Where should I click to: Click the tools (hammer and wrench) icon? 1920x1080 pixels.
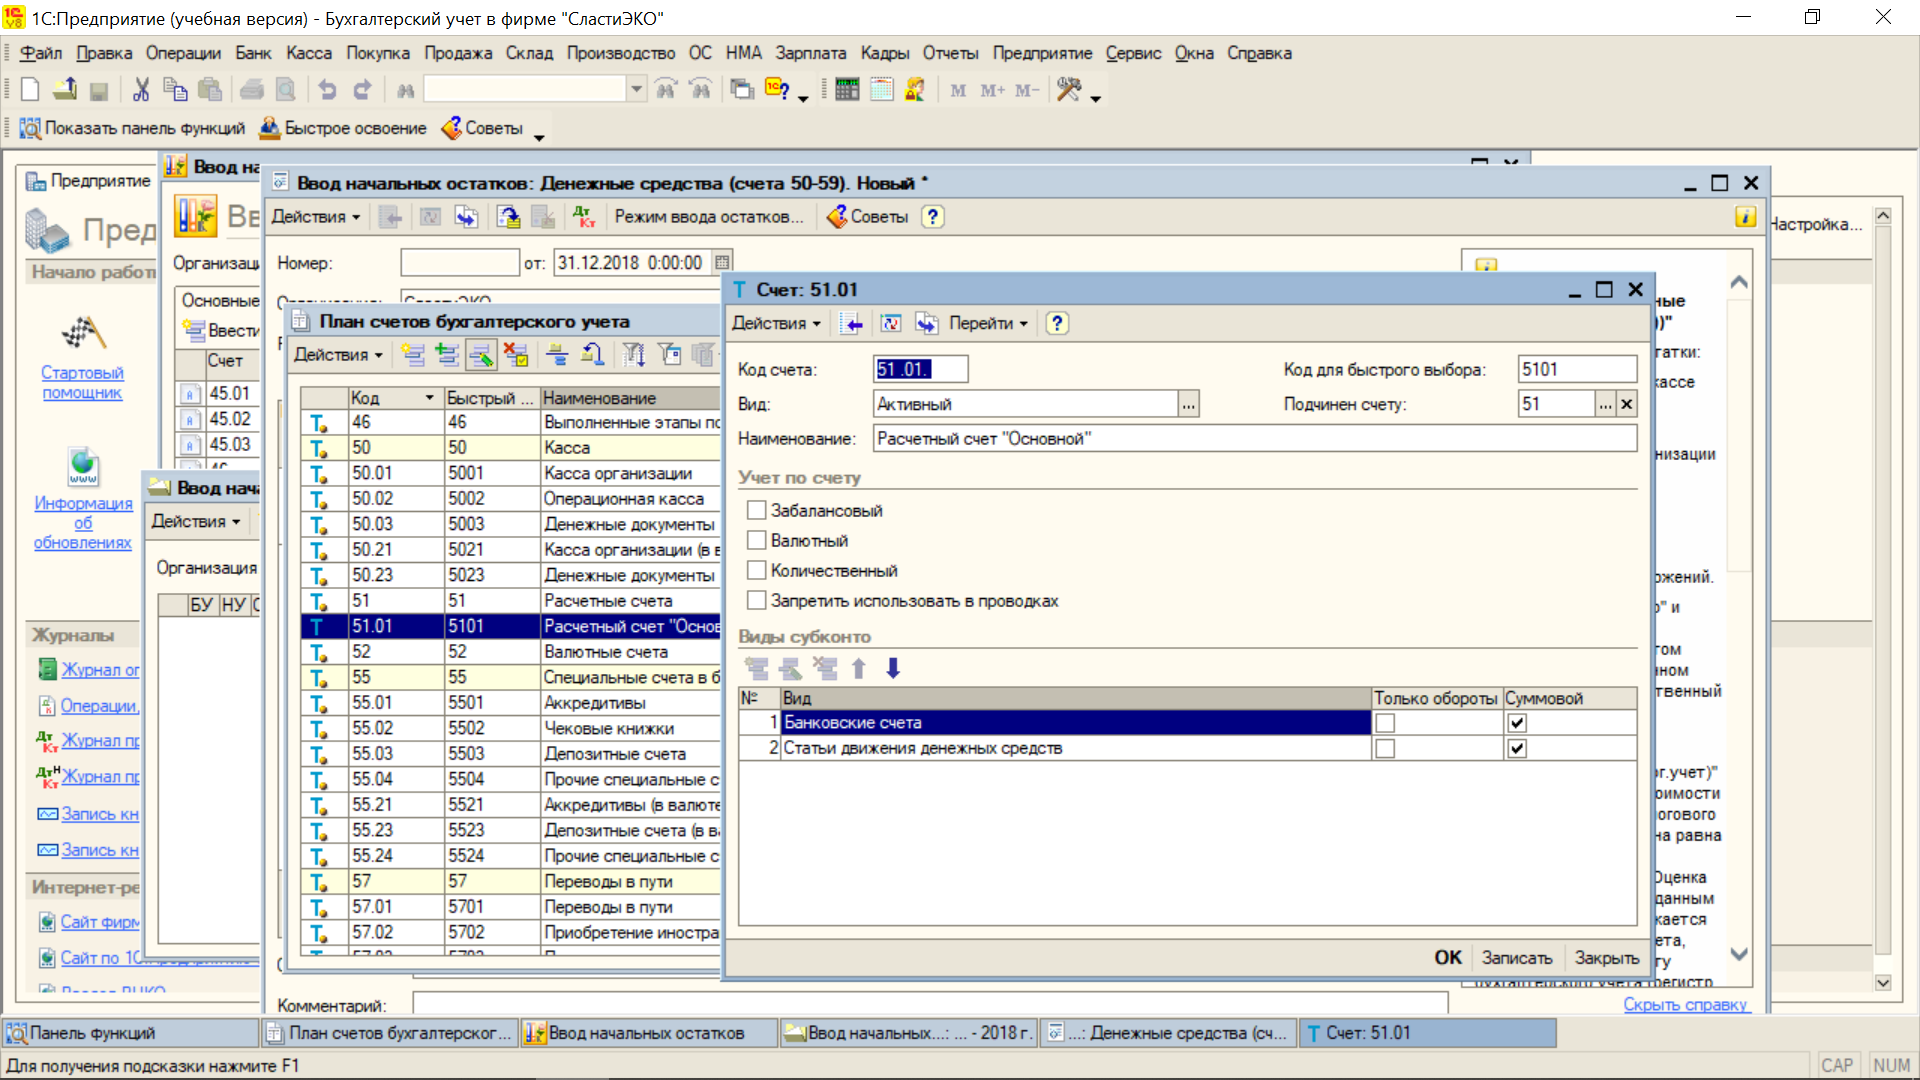coord(1069,90)
